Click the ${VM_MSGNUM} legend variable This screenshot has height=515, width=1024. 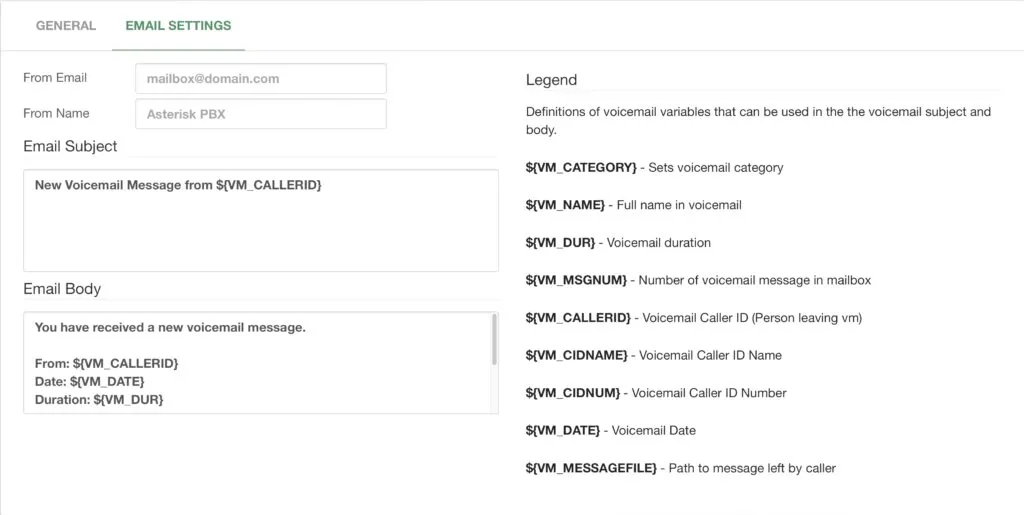pyautogui.click(x=576, y=280)
